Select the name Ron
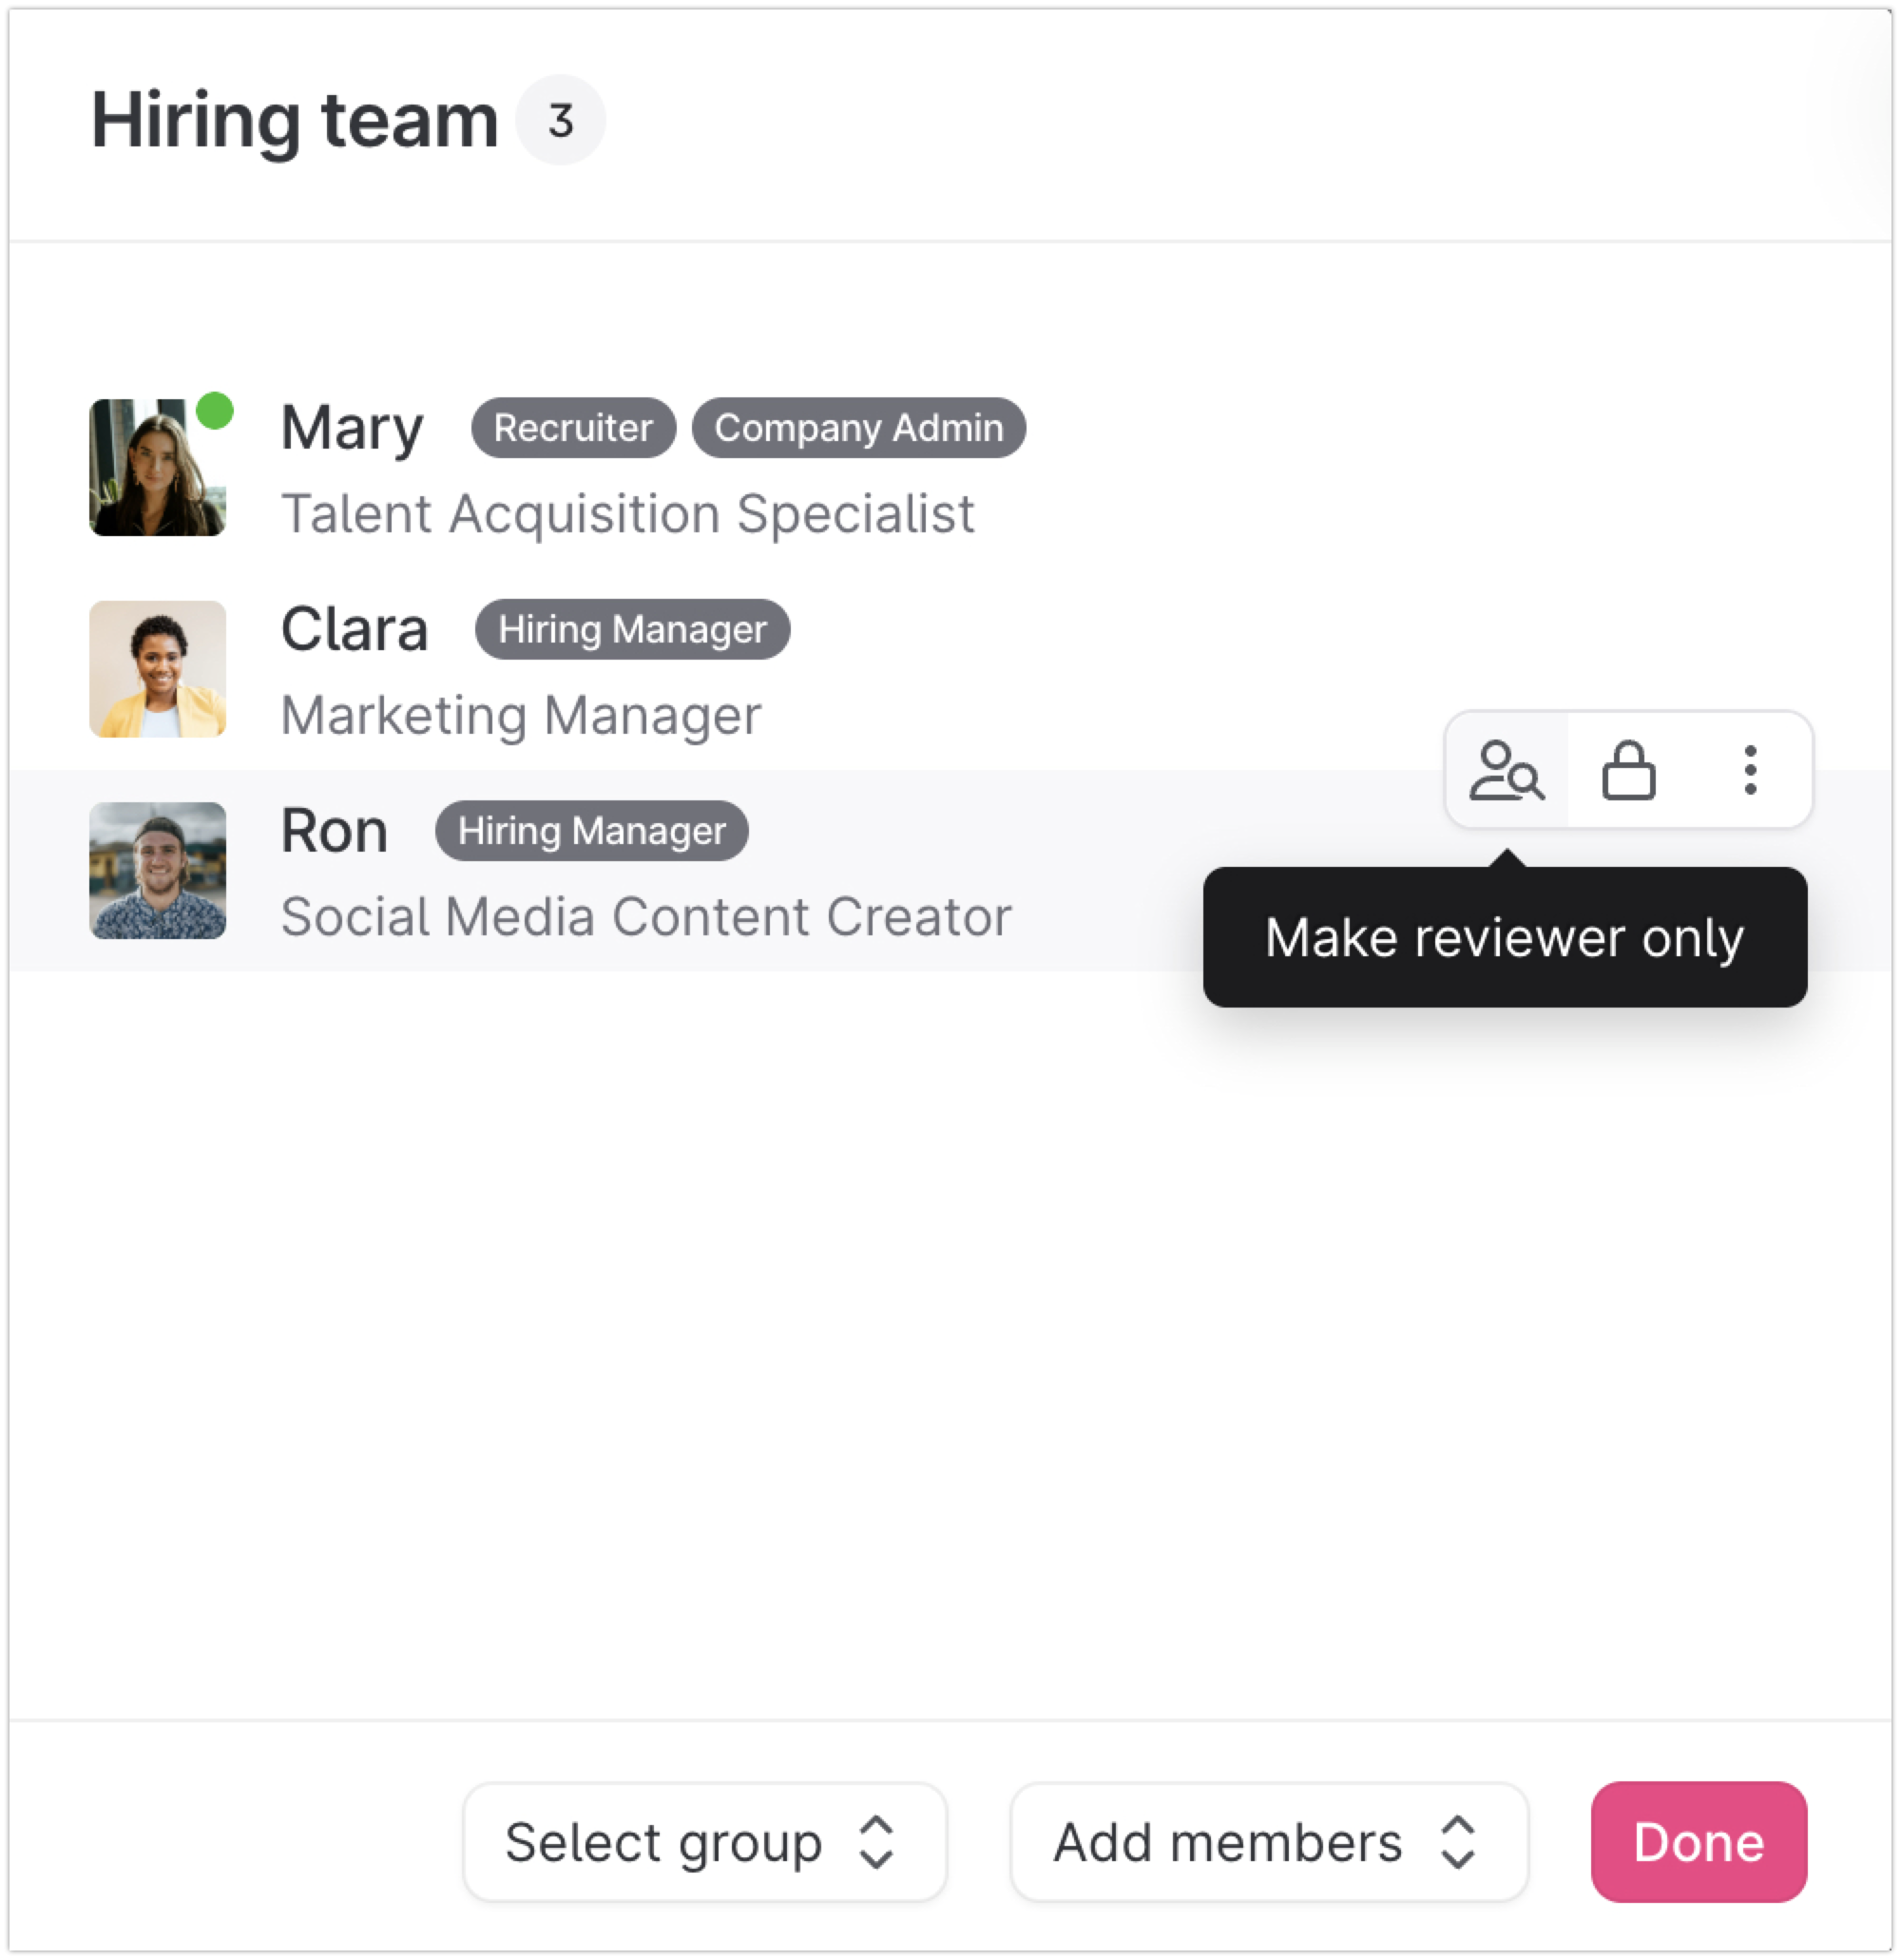This screenshot has height=1960, width=1901. pos(334,831)
